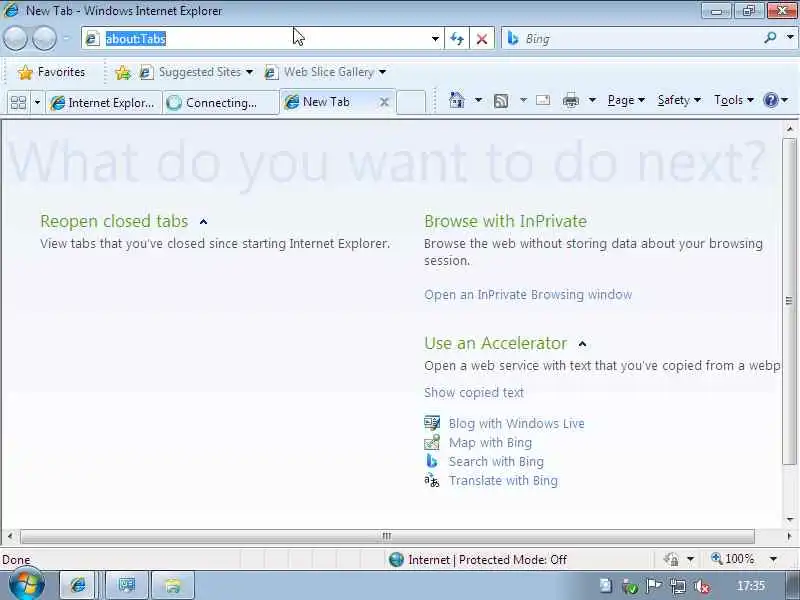Click the muted volume tray icon

703,586
